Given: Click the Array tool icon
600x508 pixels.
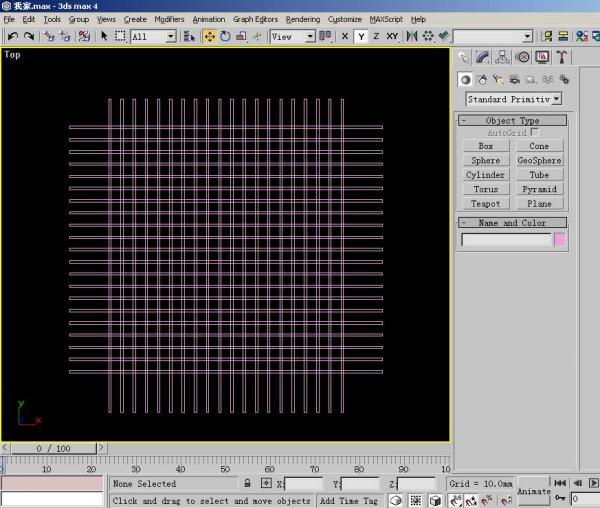Looking at the screenshot, I should click(x=428, y=36).
